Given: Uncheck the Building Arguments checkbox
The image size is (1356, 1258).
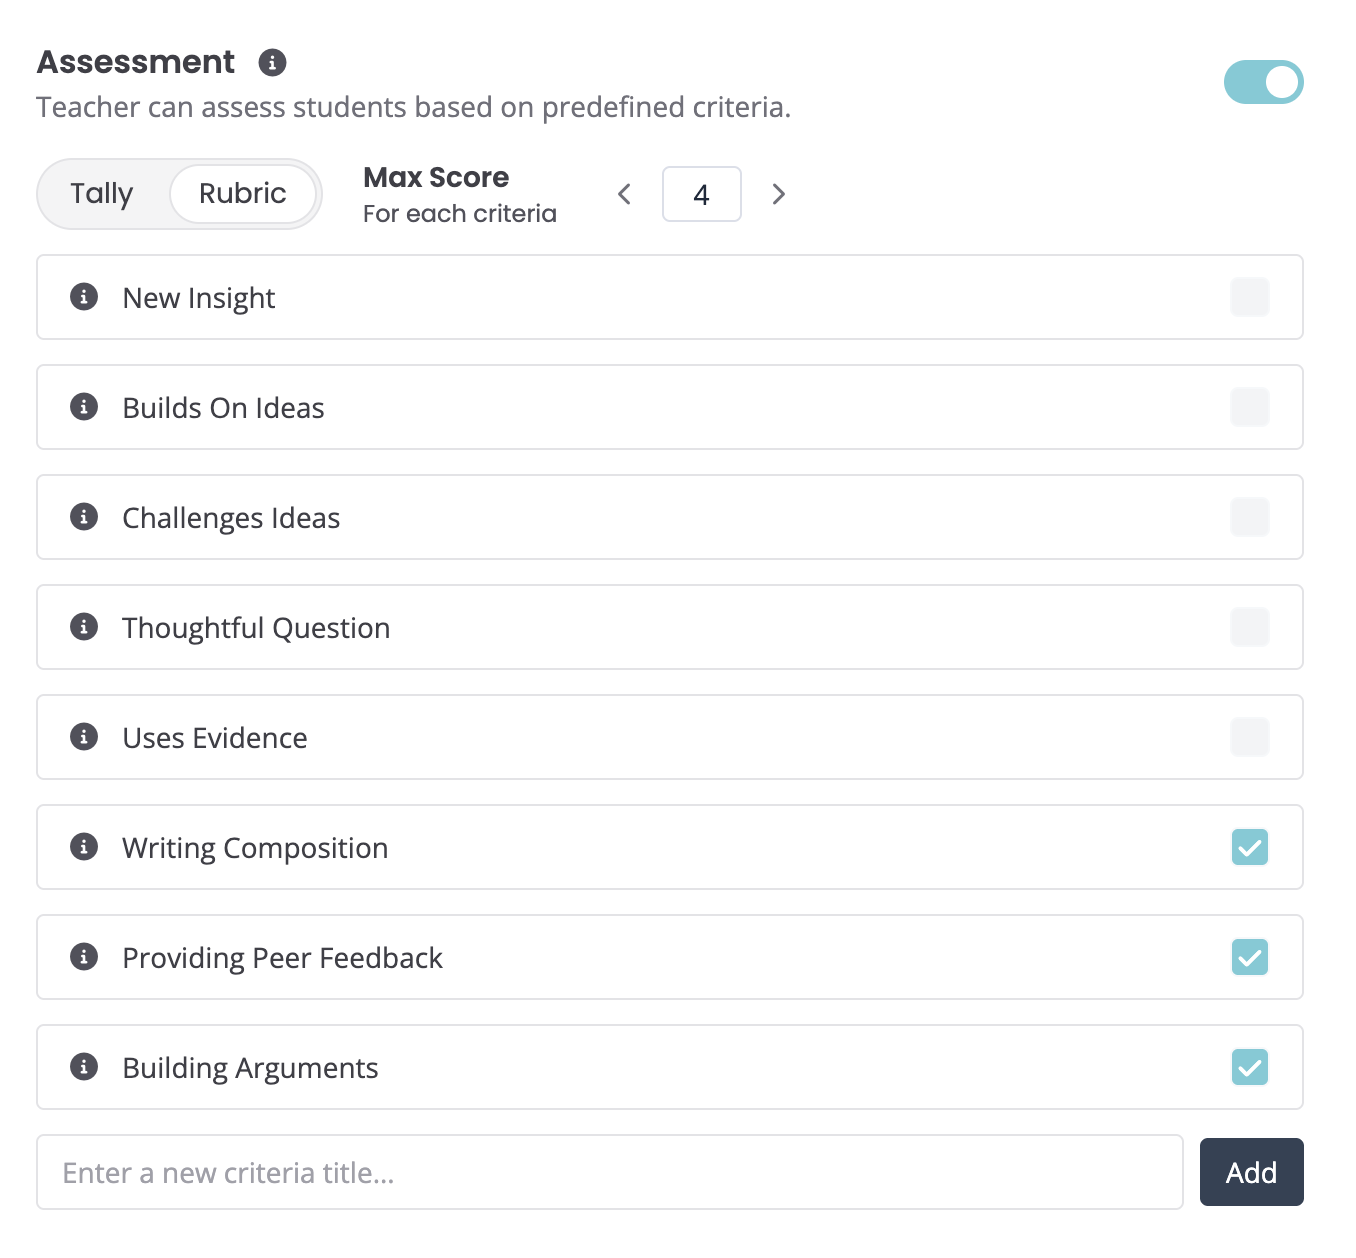Looking at the screenshot, I should click(1249, 1067).
